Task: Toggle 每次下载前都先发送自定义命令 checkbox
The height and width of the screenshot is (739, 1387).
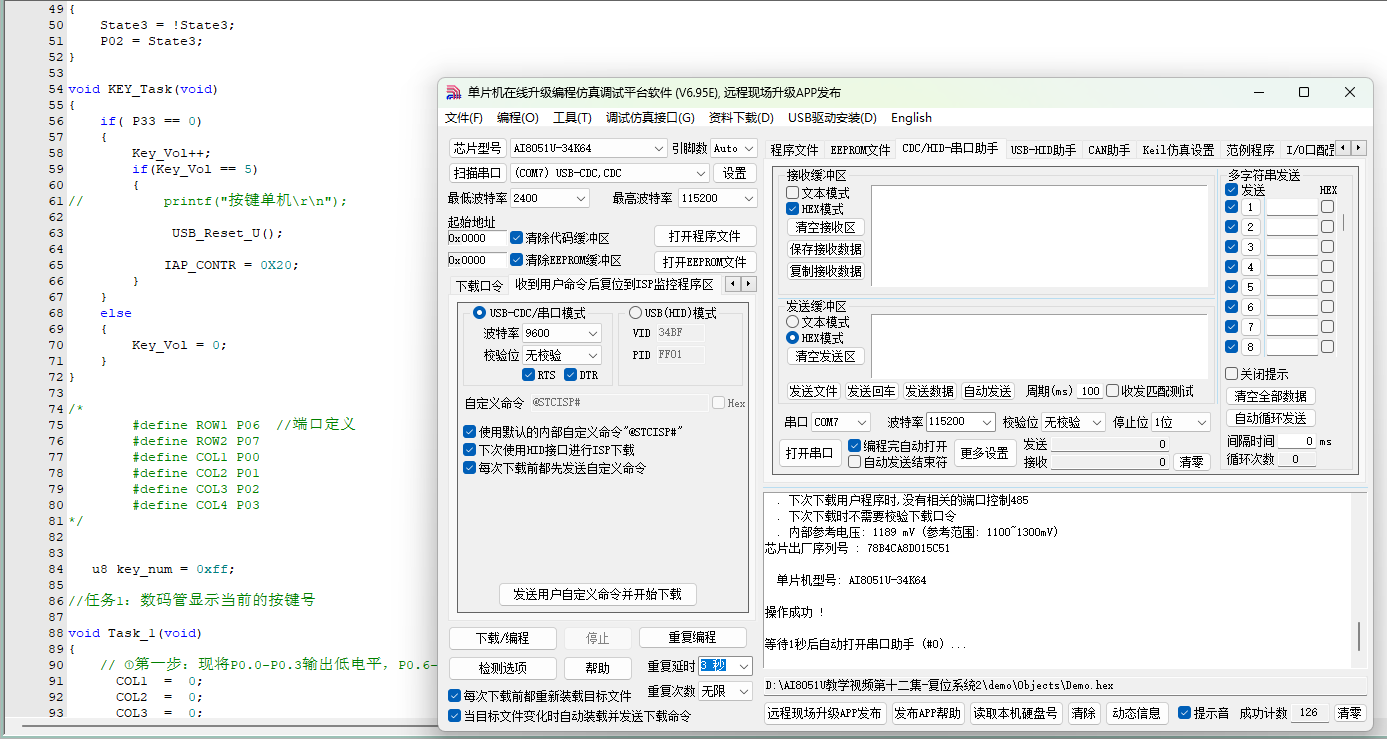Action: (x=469, y=468)
